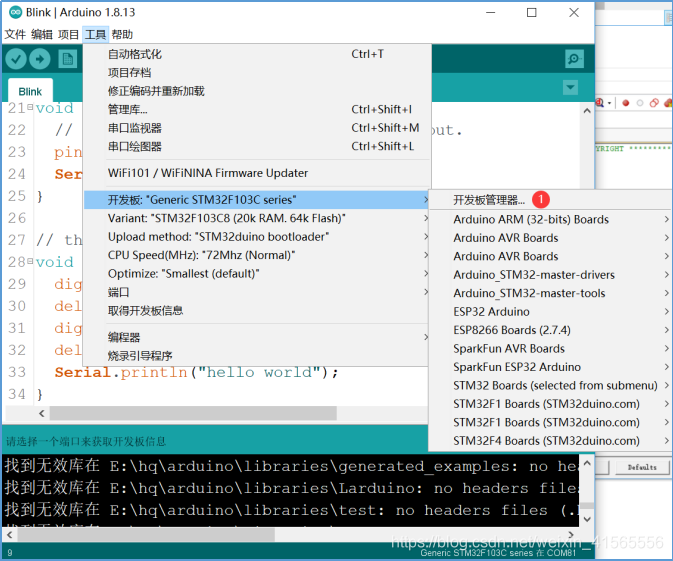
Task: Click console vertical scrollbar up arrow
Action: 587,463
